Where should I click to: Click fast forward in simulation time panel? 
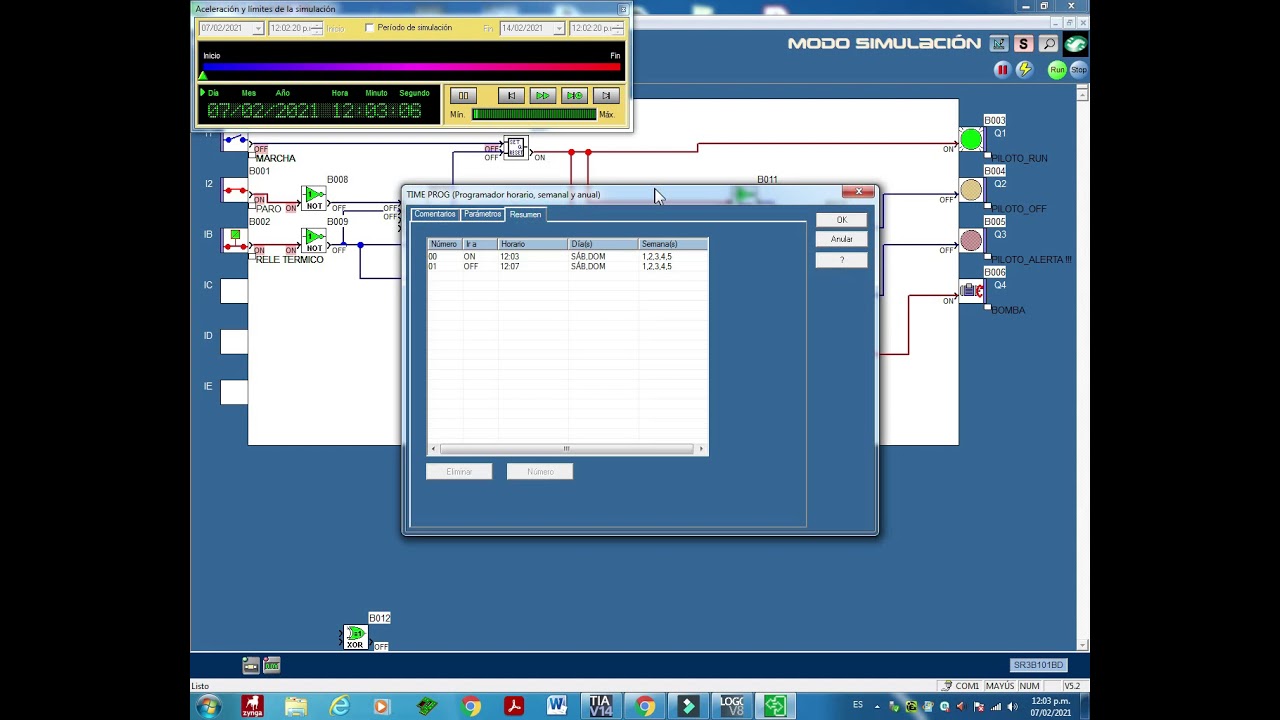pos(542,96)
